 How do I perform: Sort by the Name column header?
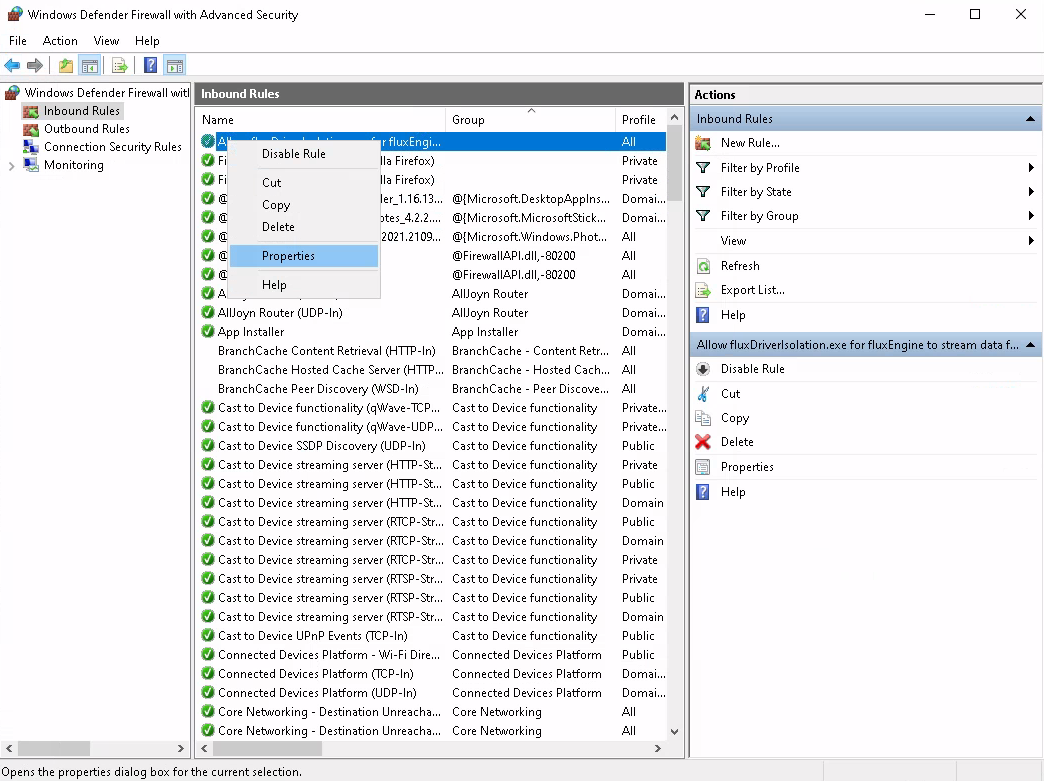click(x=322, y=120)
